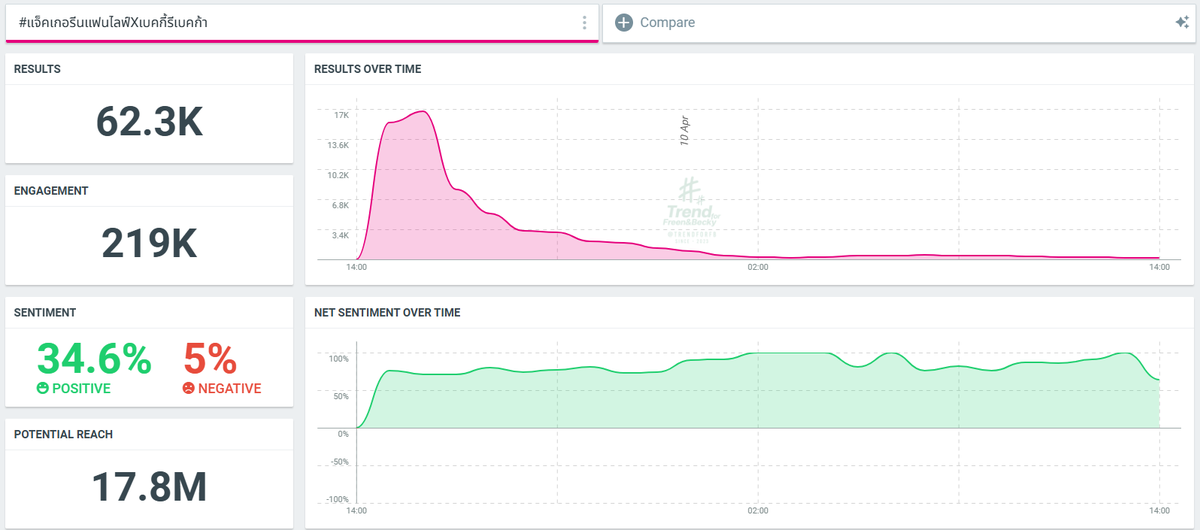Click the SENTIMENT card heading

[x=45, y=312]
